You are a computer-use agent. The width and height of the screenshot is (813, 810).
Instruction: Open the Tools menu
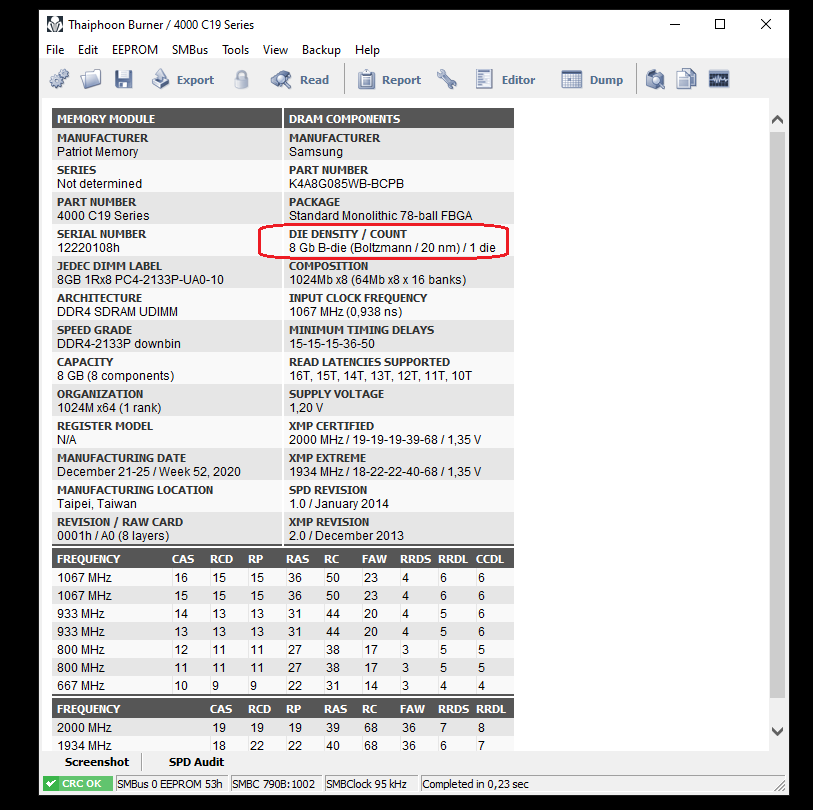(235, 50)
